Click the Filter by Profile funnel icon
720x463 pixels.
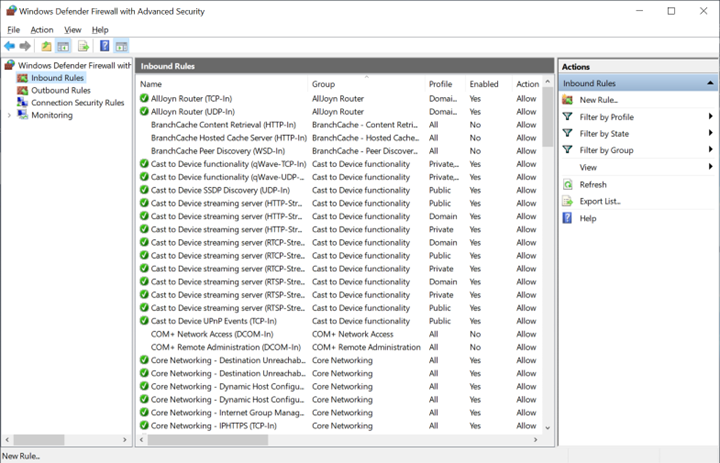[568, 117]
